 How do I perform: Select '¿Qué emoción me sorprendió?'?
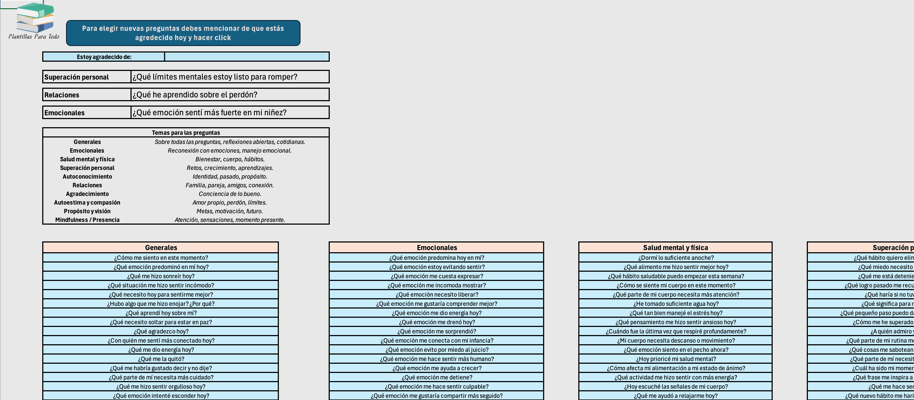(437, 332)
